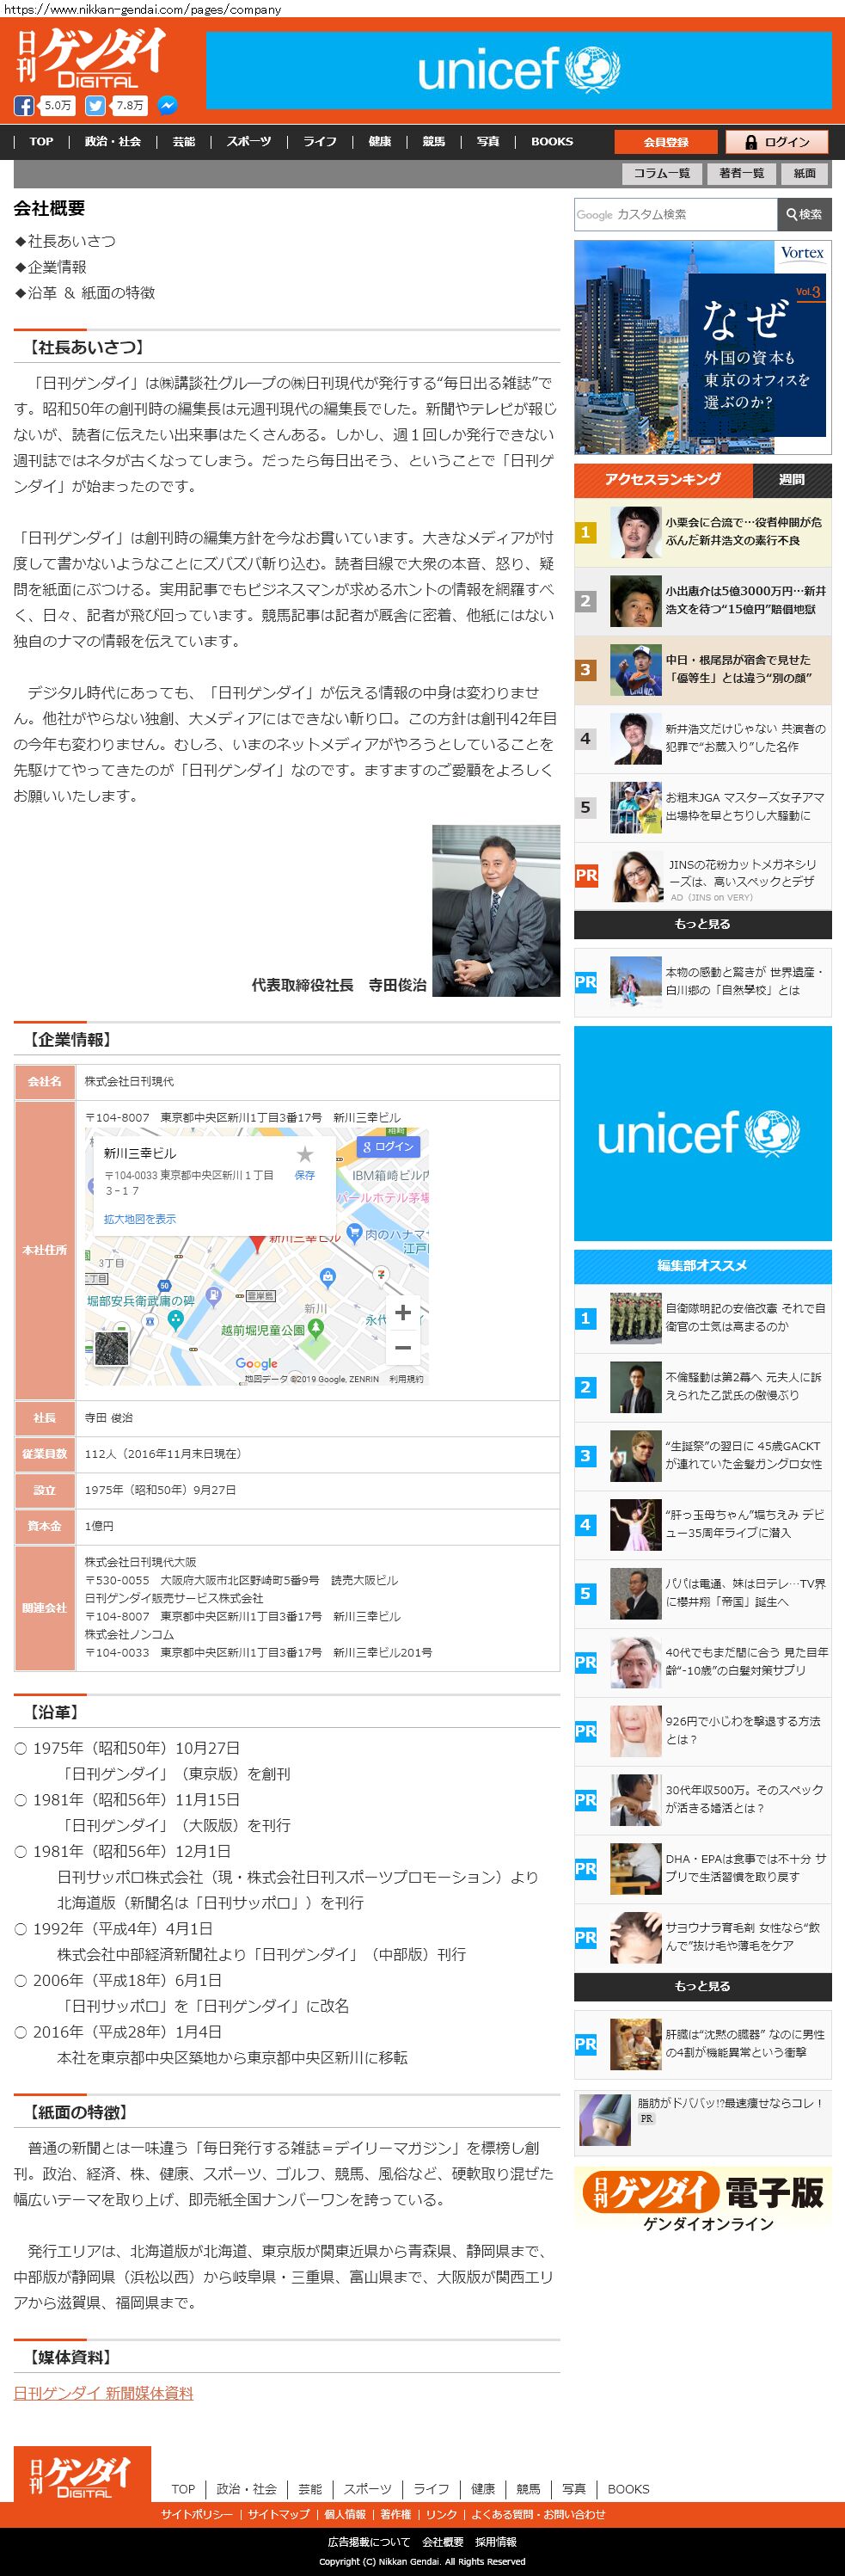Open サイトポリシー footer link
The image size is (845, 2576).
(197, 2514)
